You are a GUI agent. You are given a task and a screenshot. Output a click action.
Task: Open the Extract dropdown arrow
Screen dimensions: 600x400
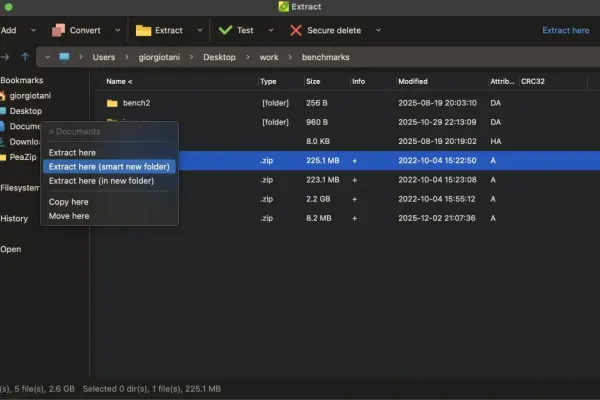click(x=200, y=30)
